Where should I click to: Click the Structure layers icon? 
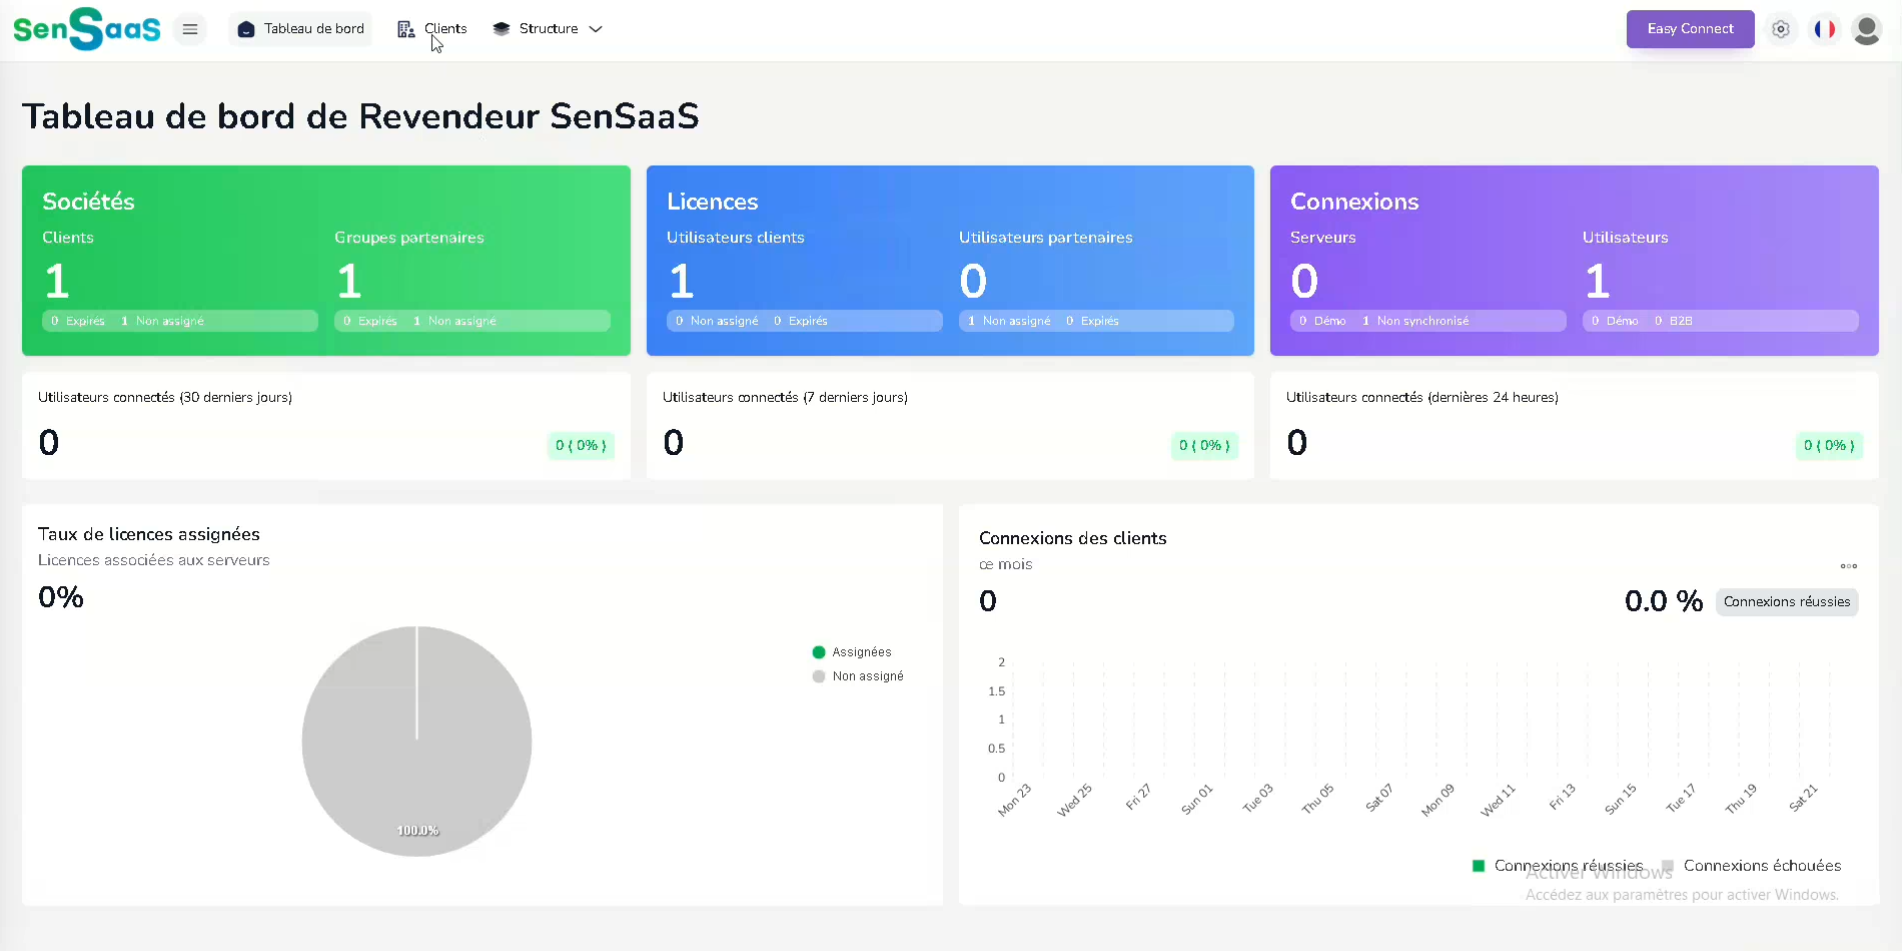[x=502, y=29]
